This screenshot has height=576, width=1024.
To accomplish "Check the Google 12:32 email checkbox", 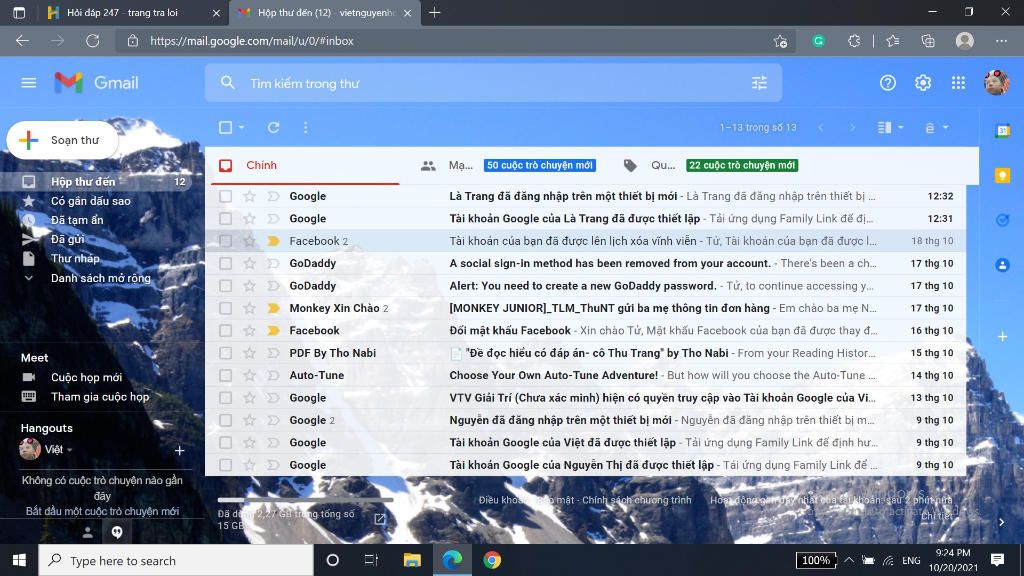I will (x=225, y=196).
